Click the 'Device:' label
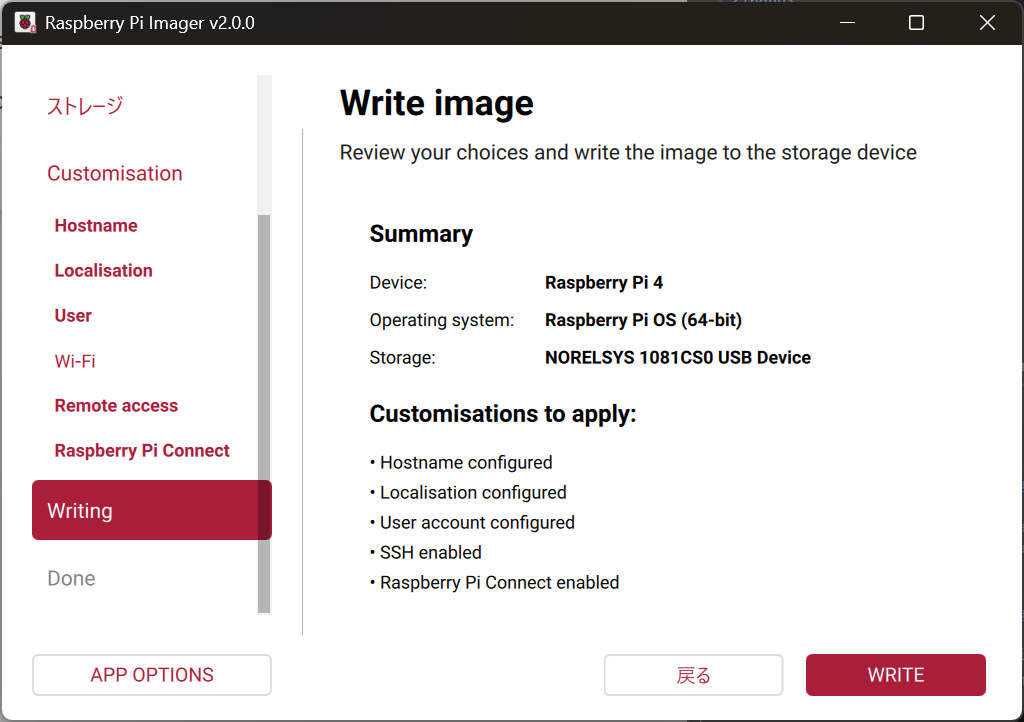1024x722 pixels. pyautogui.click(x=398, y=283)
